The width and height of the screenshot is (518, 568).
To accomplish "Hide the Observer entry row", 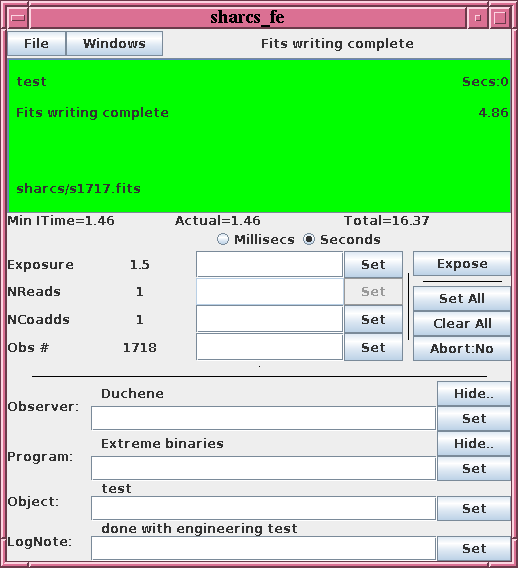I will click(x=474, y=393).
